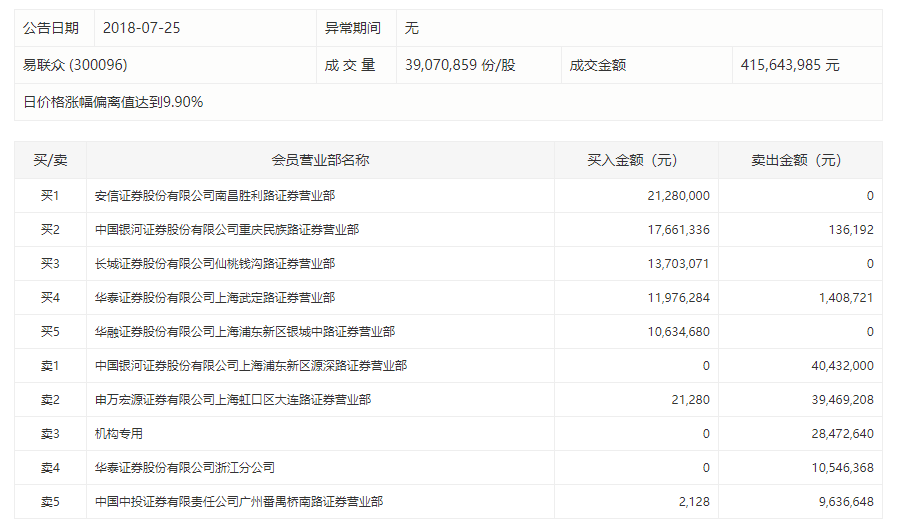Click the 买/卖 column header
The height and width of the screenshot is (527, 899).
(x=50, y=160)
